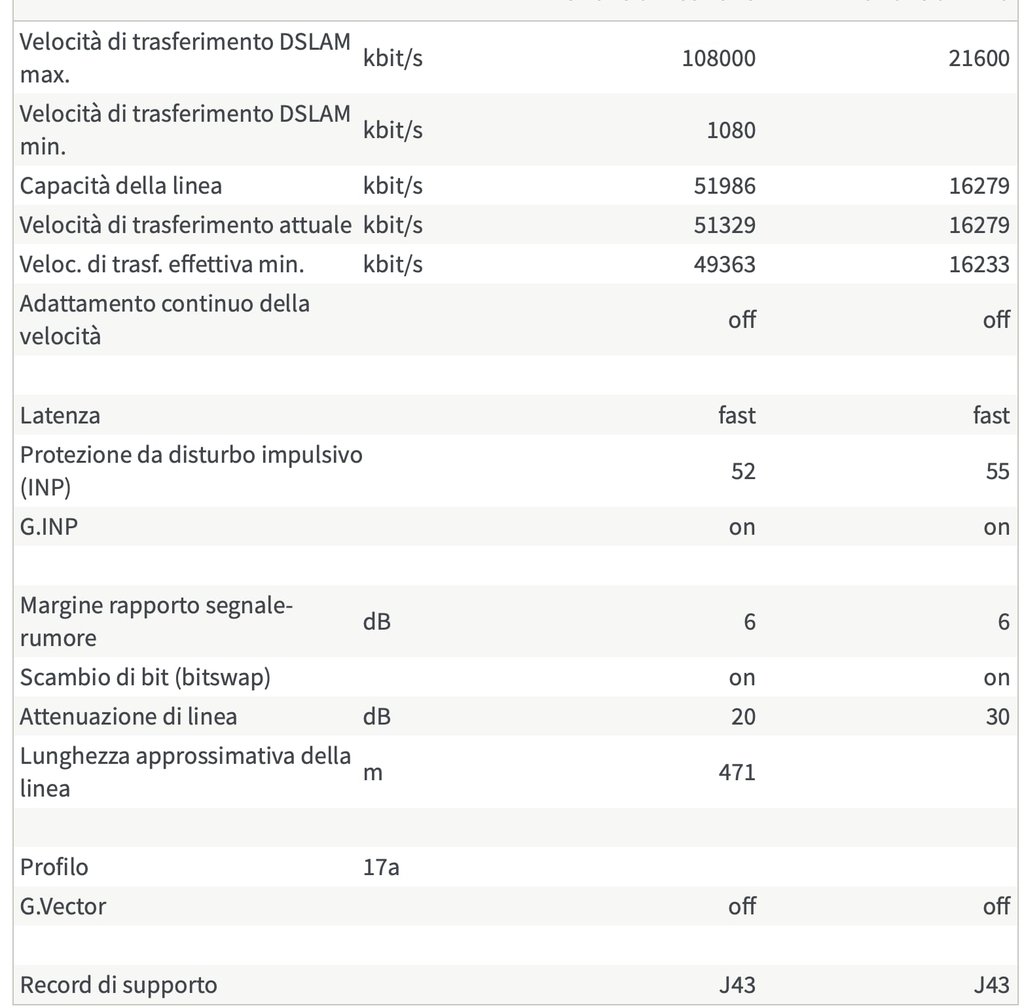Select the "Veloc. di trasf. effettiva min." label
Screen dimensions: 1024x1008
point(162,264)
